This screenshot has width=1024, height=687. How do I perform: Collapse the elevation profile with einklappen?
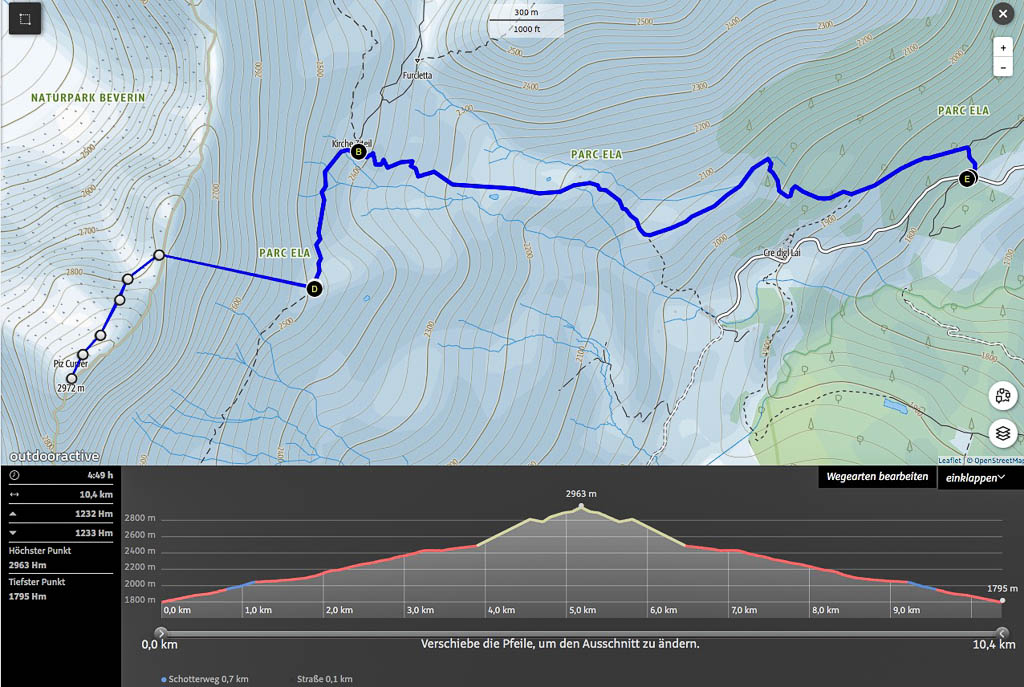tap(972, 478)
